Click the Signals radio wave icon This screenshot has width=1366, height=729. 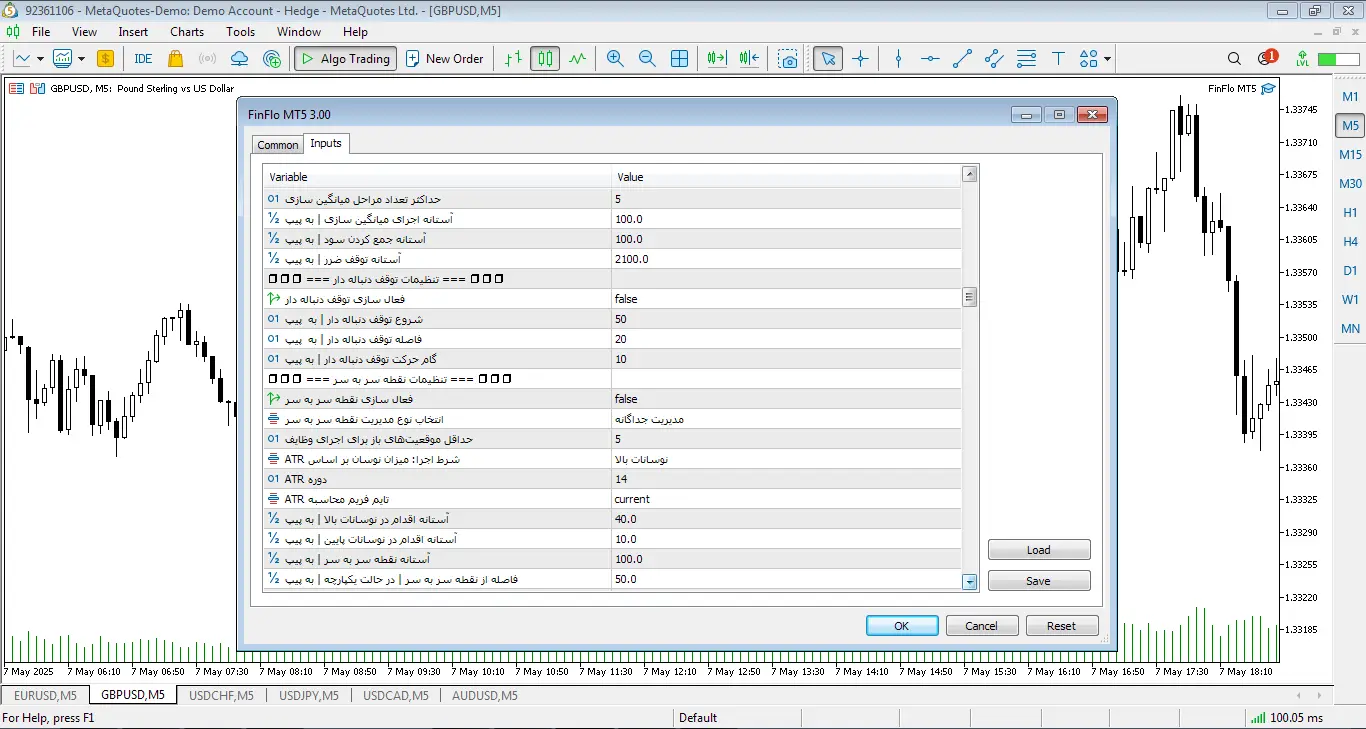tap(208, 59)
